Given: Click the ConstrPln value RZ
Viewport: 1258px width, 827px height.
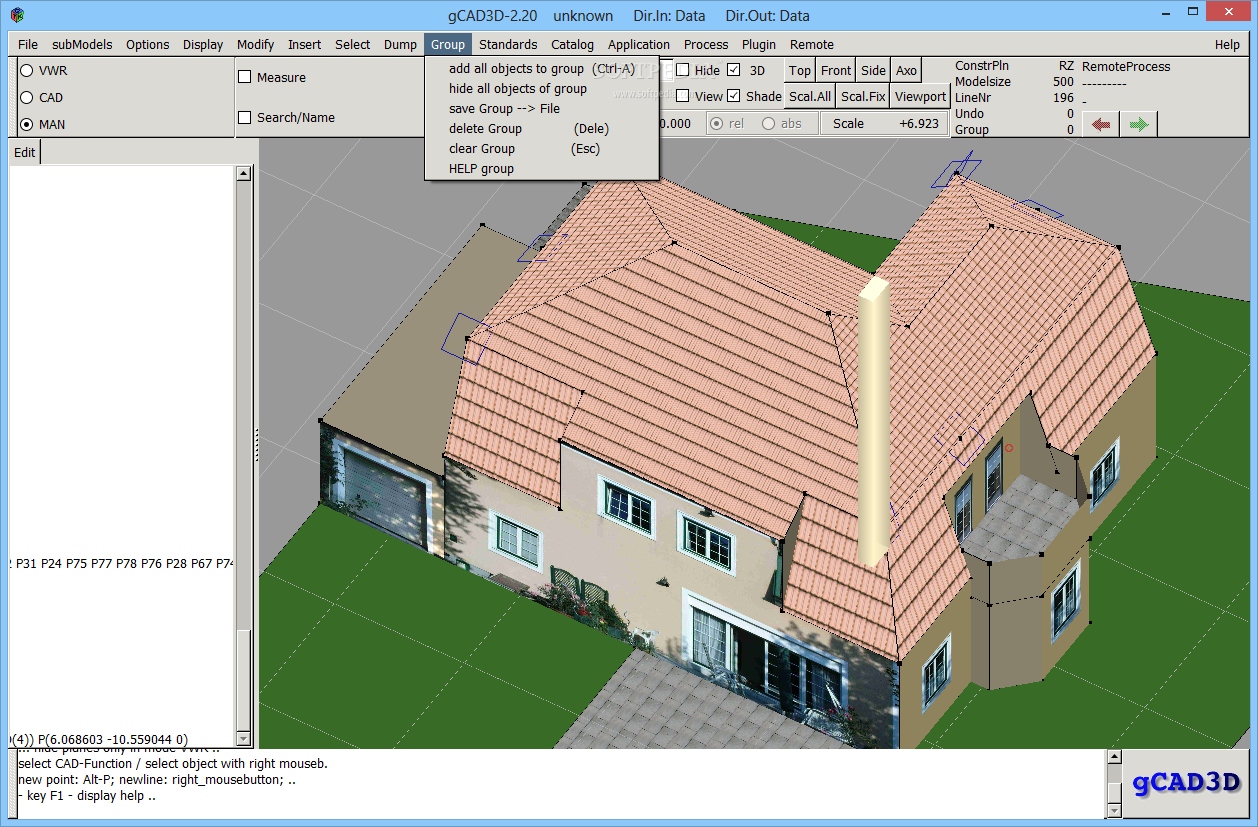Looking at the screenshot, I should [1066, 66].
